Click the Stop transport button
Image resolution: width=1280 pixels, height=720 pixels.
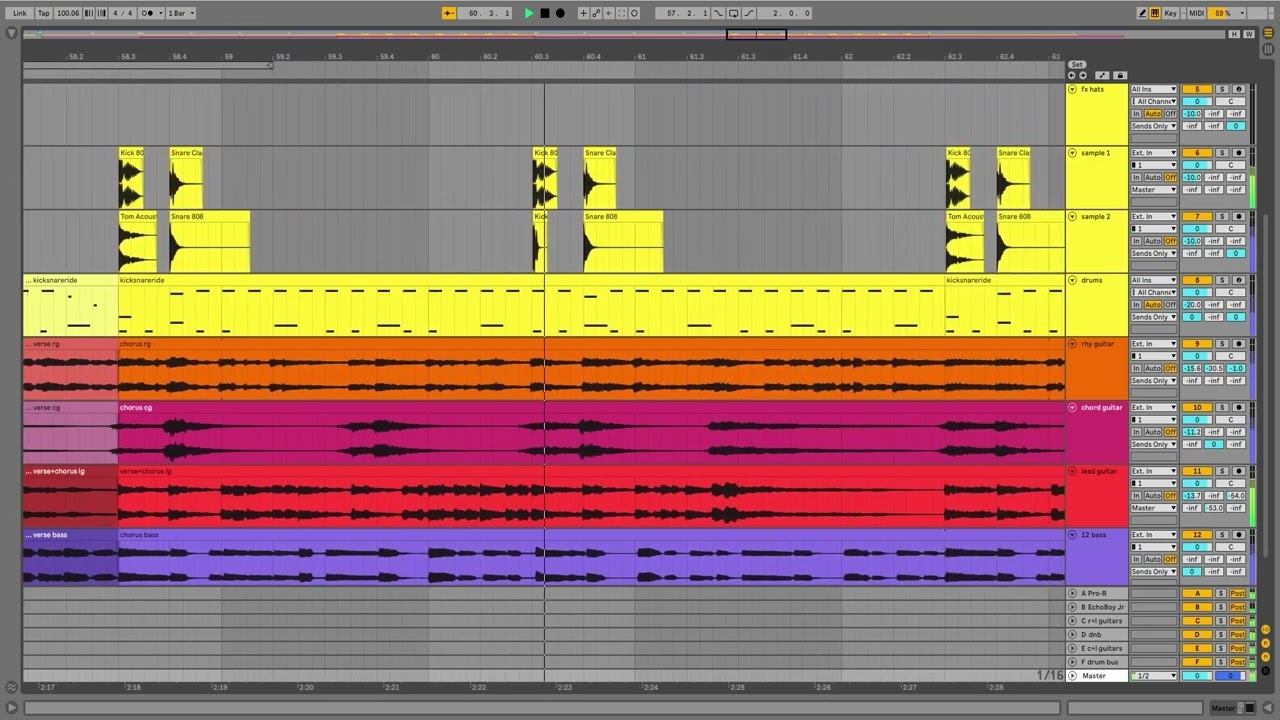(x=544, y=13)
